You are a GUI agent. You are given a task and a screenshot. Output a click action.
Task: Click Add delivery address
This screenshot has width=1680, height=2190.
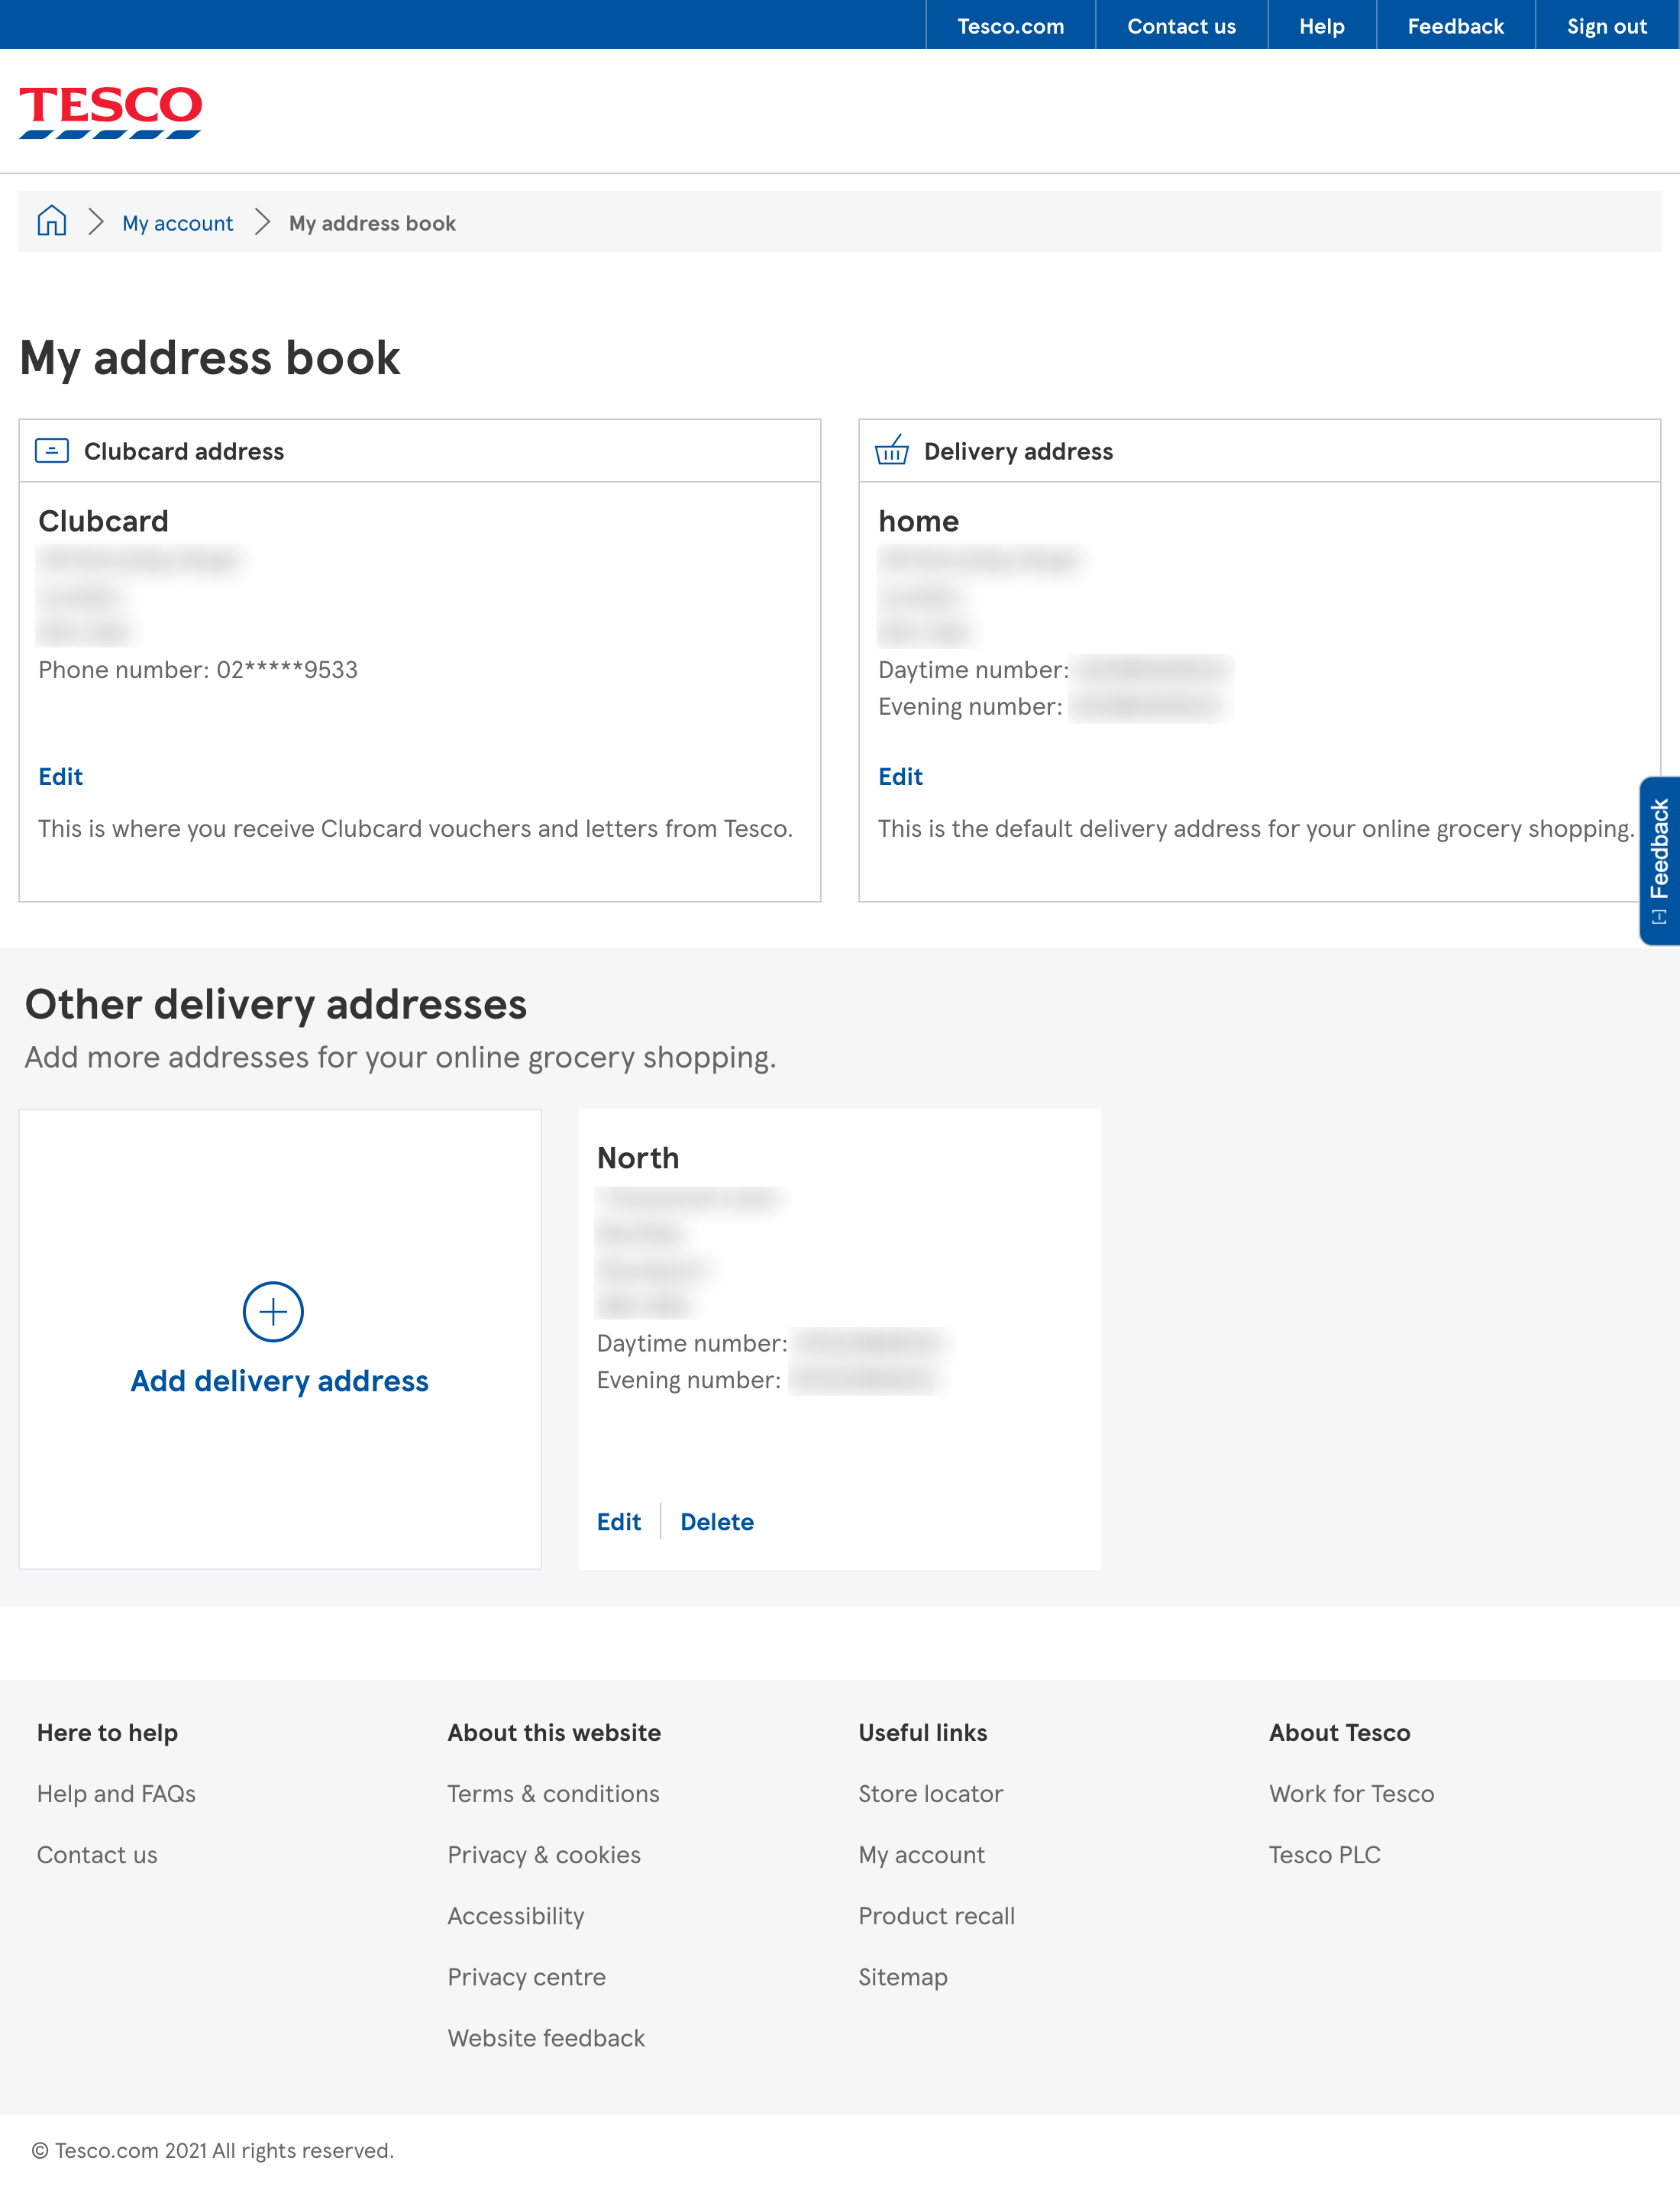coord(278,1380)
